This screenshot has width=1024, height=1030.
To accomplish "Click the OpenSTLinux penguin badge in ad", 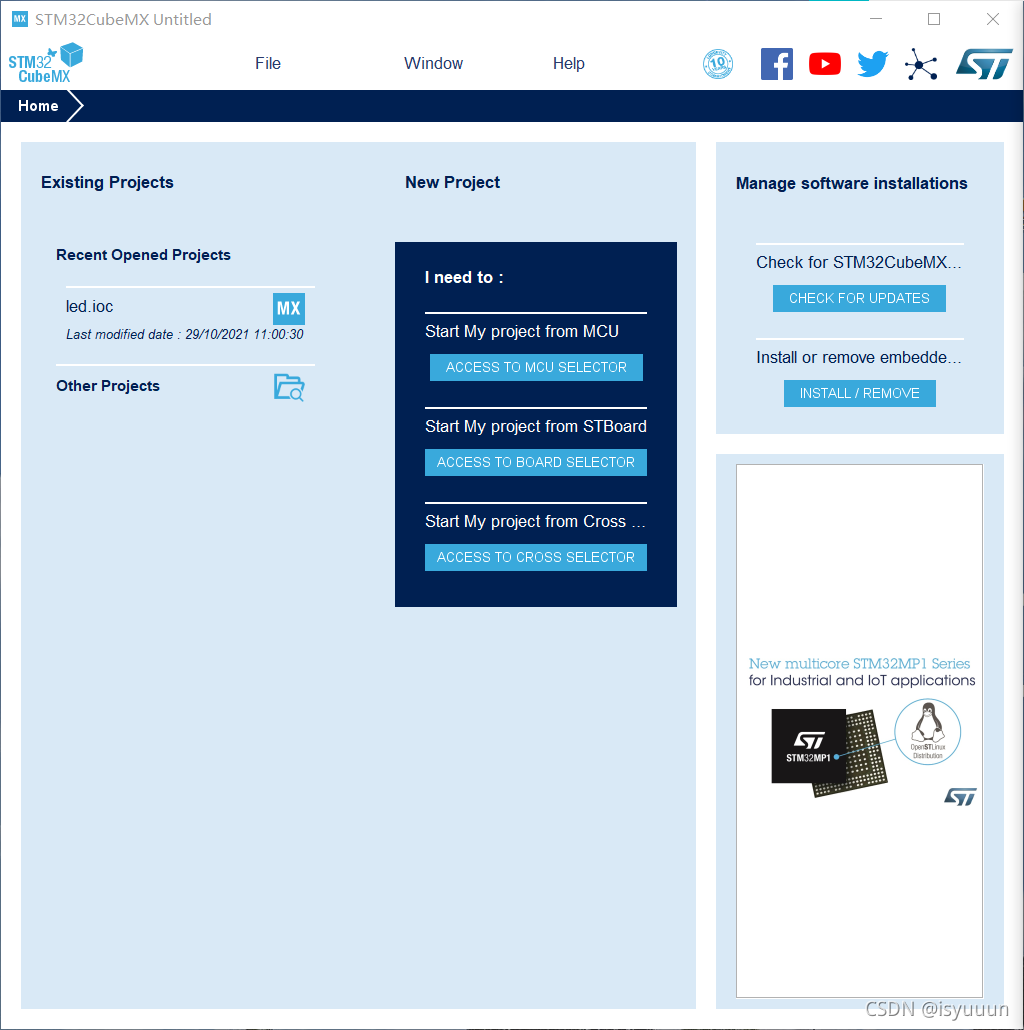I will (x=927, y=732).
